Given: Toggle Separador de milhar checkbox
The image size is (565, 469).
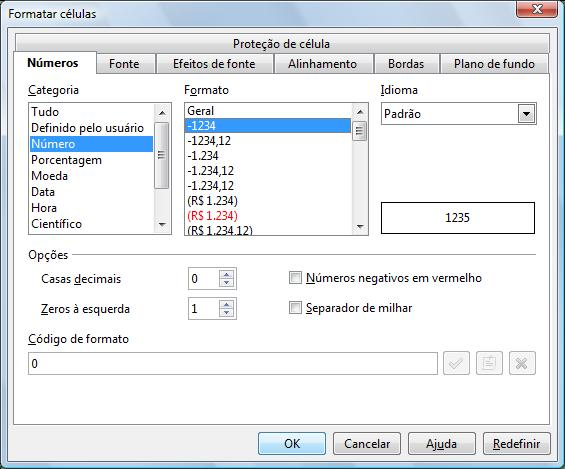Looking at the screenshot, I should pos(295,308).
